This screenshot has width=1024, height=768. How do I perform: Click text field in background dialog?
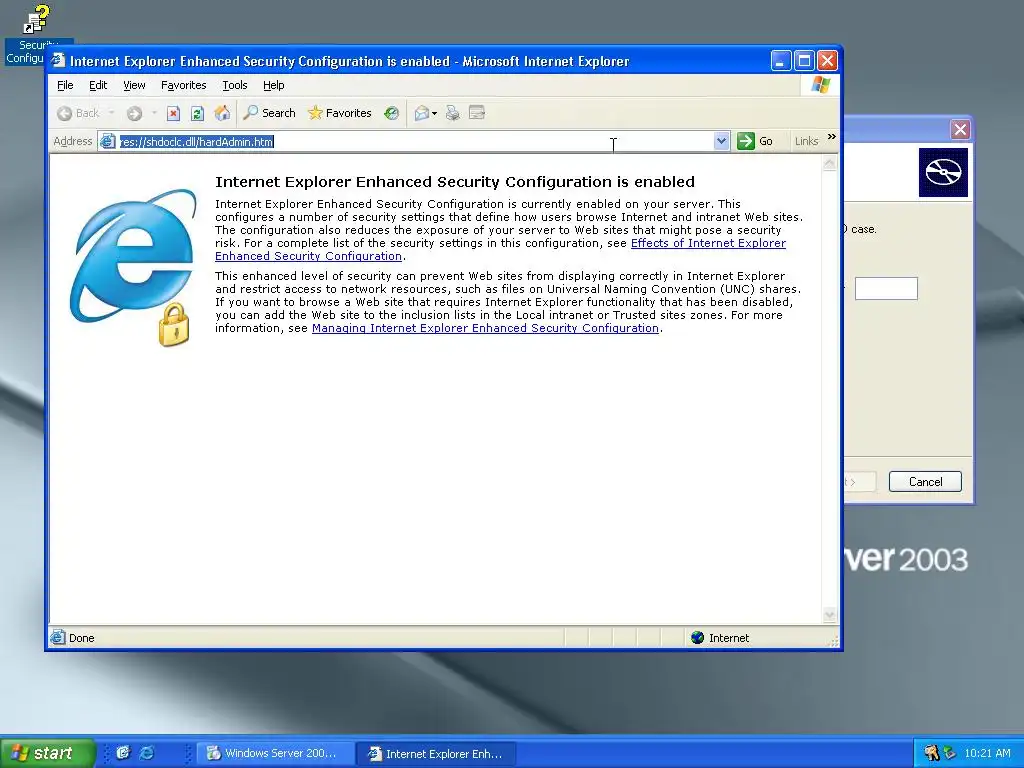click(x=886, y=288)
